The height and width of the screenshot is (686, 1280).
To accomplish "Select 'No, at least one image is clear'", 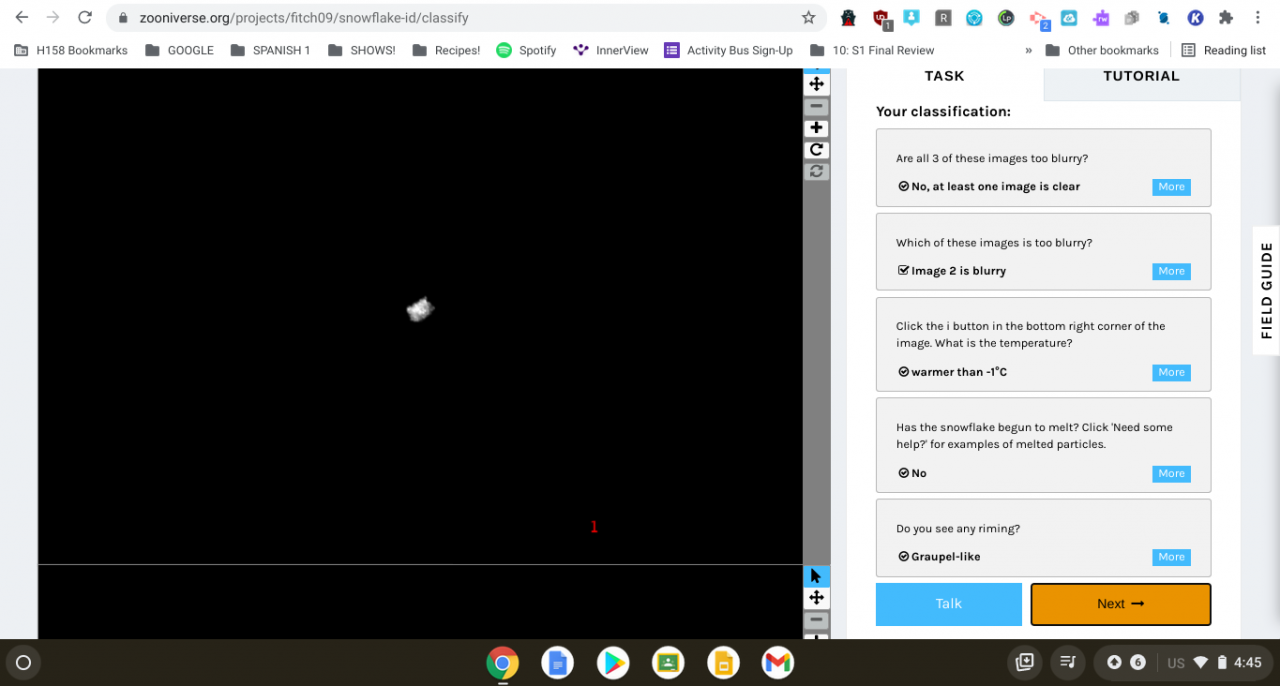I will click(995, 187).
